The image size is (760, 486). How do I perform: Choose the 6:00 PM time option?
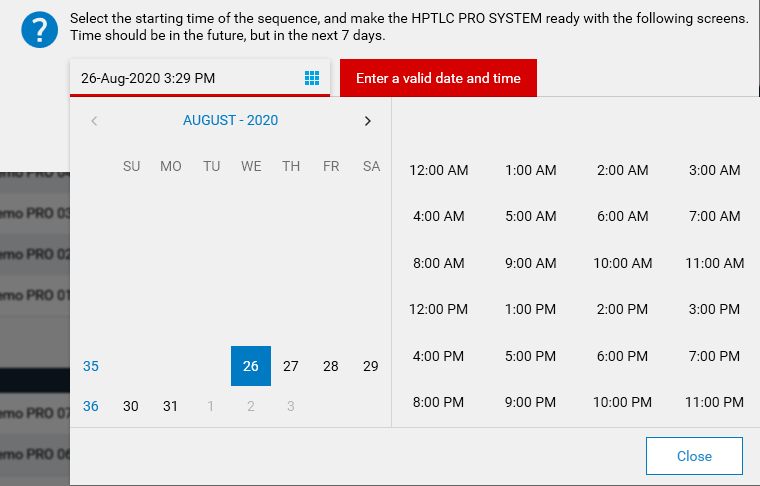pos(622,356)
